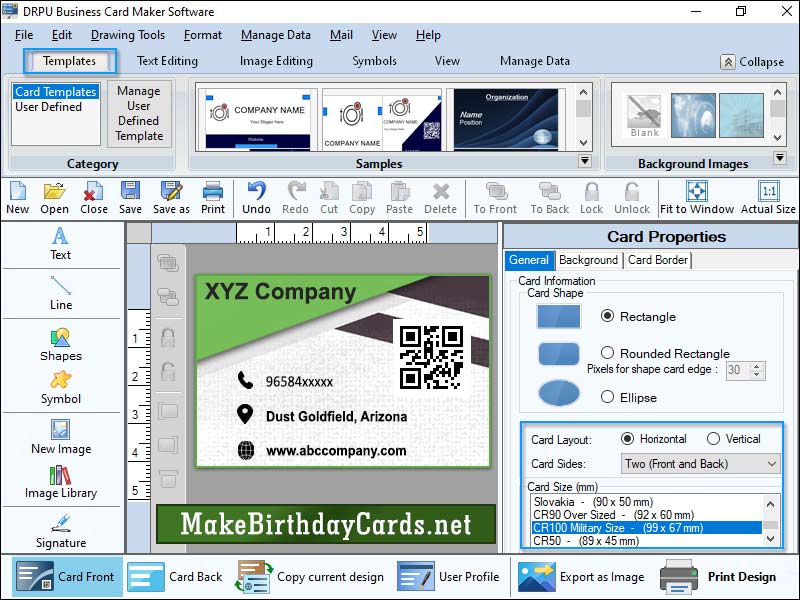
Task: Add a Signature to the card
Action: (x=60, y=535)
